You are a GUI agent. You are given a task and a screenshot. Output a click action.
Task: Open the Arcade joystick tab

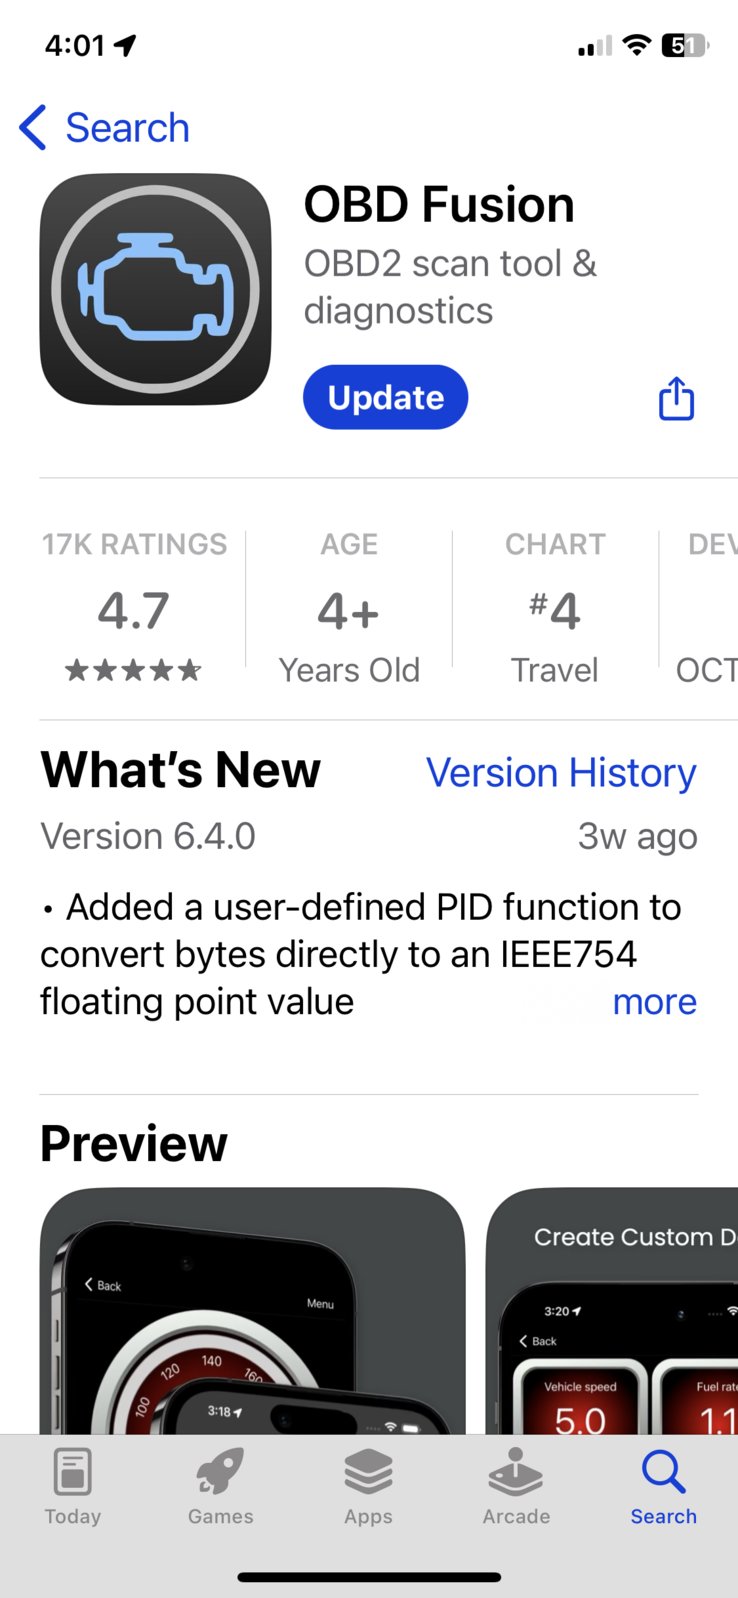[x=516, y=1486]
